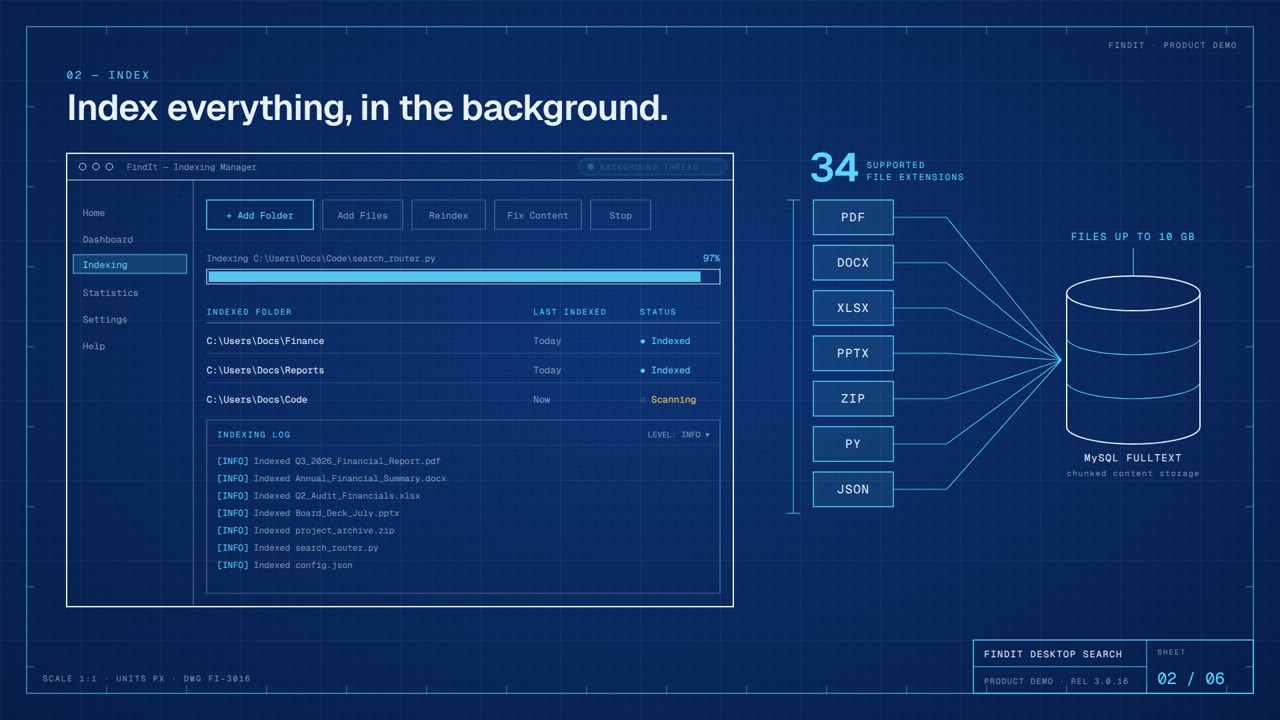Click log entry Board_Deck_July.pptx

pyautogui.click(x=308, y=513)
